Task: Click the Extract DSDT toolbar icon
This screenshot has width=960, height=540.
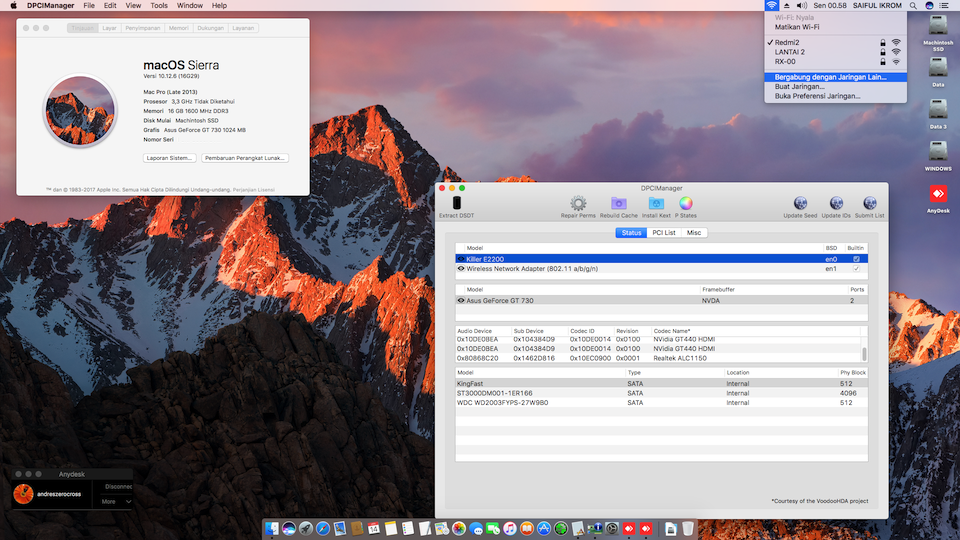Action: pyautogui.click(x=457, y=203)
